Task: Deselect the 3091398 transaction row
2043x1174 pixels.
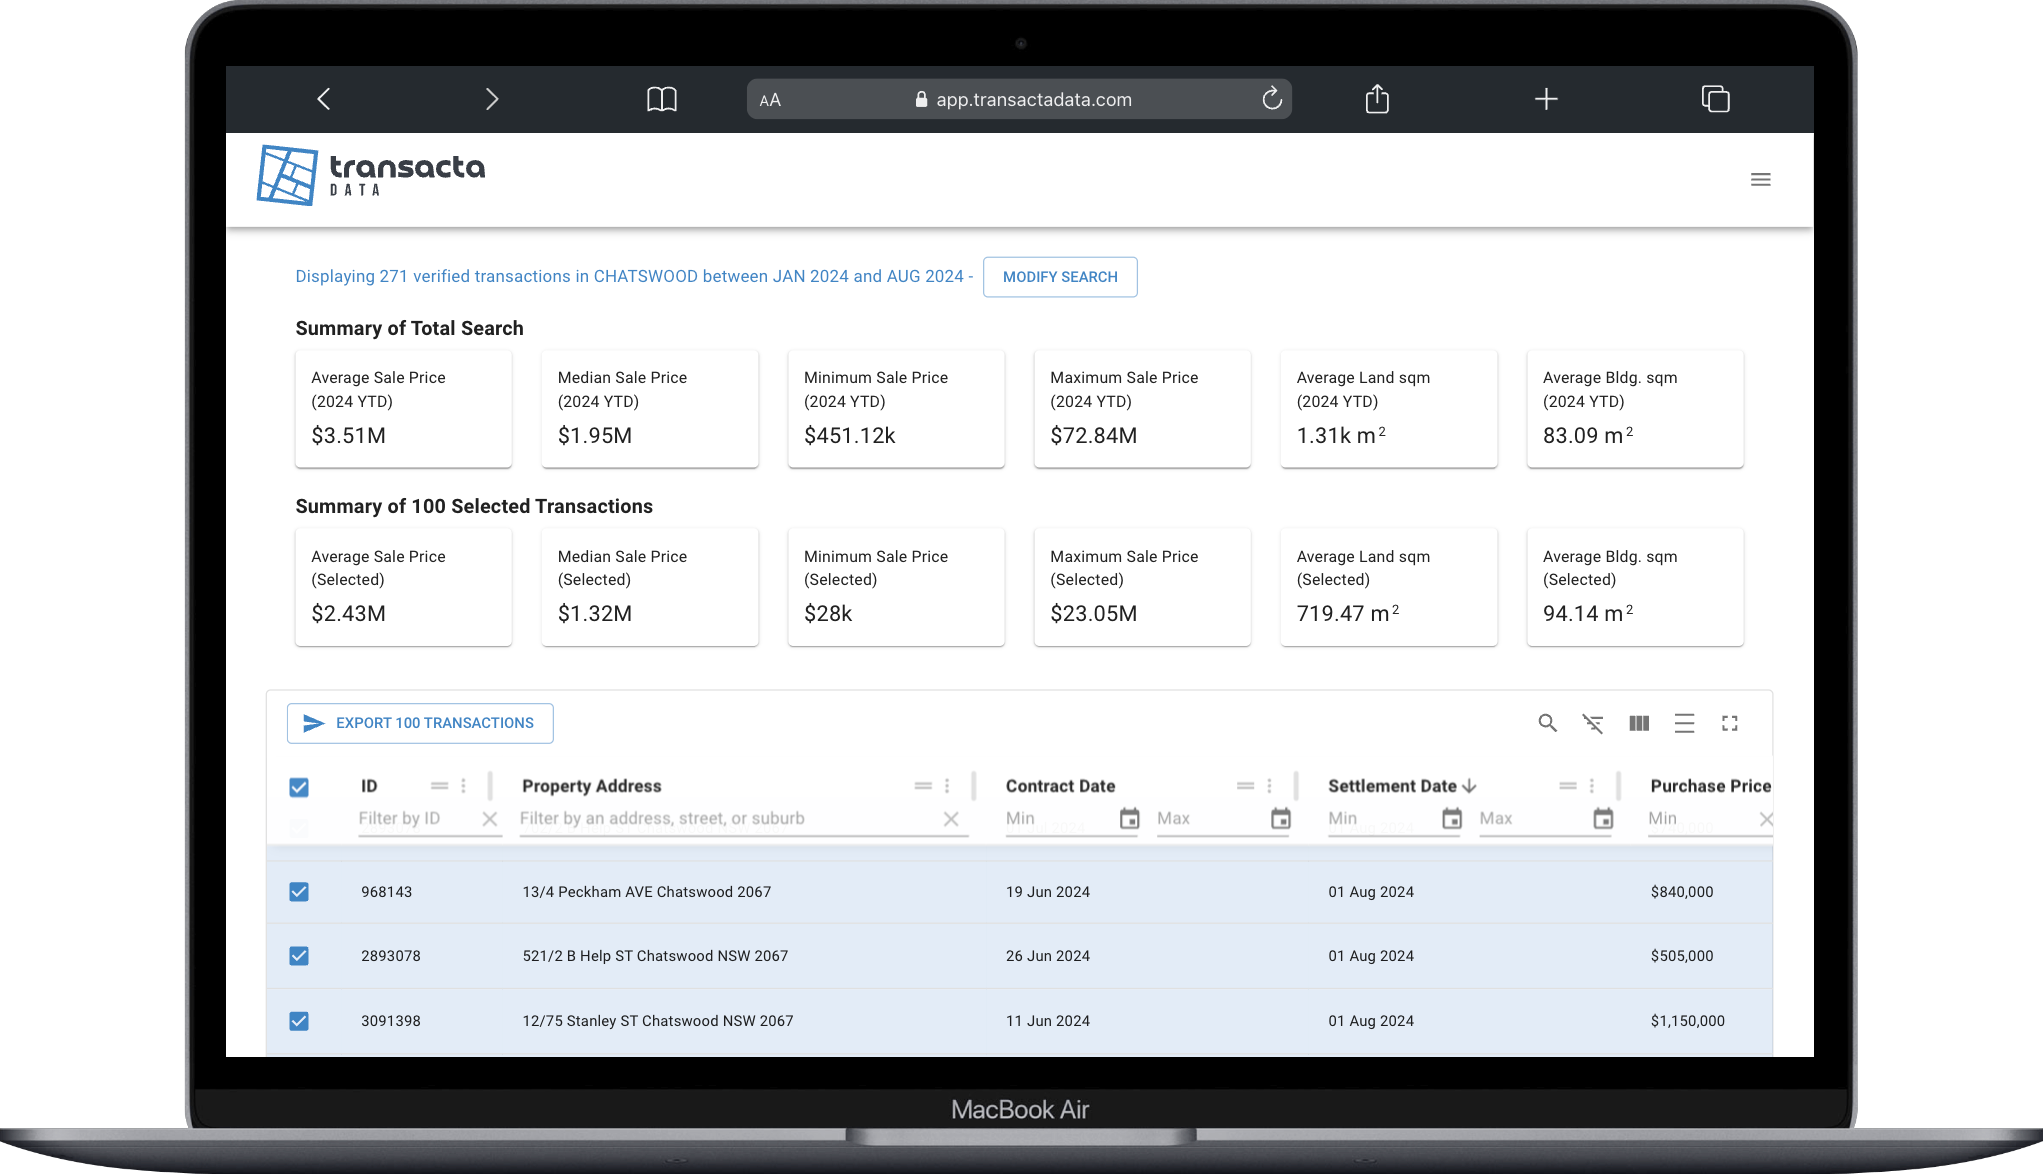Action: [299, 1021]
